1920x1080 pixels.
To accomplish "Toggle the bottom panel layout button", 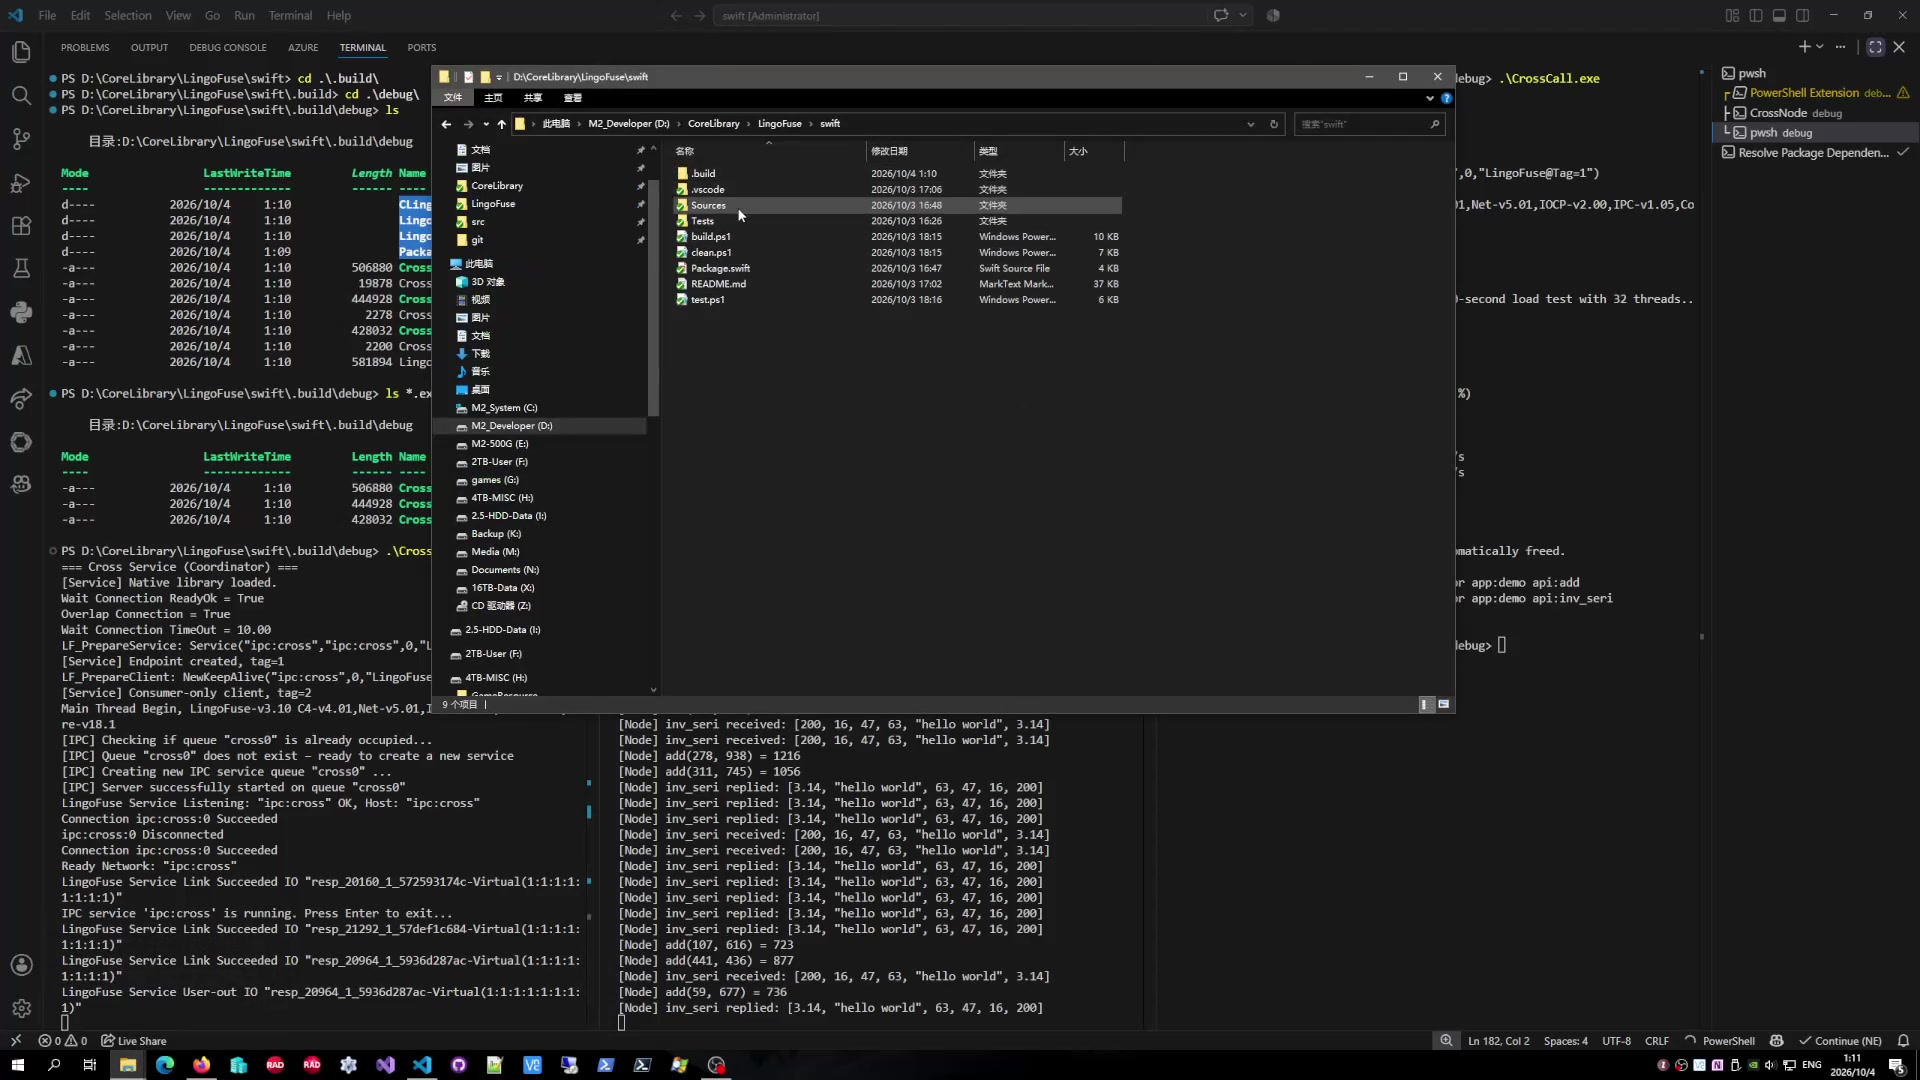I will pos(1779,16).
